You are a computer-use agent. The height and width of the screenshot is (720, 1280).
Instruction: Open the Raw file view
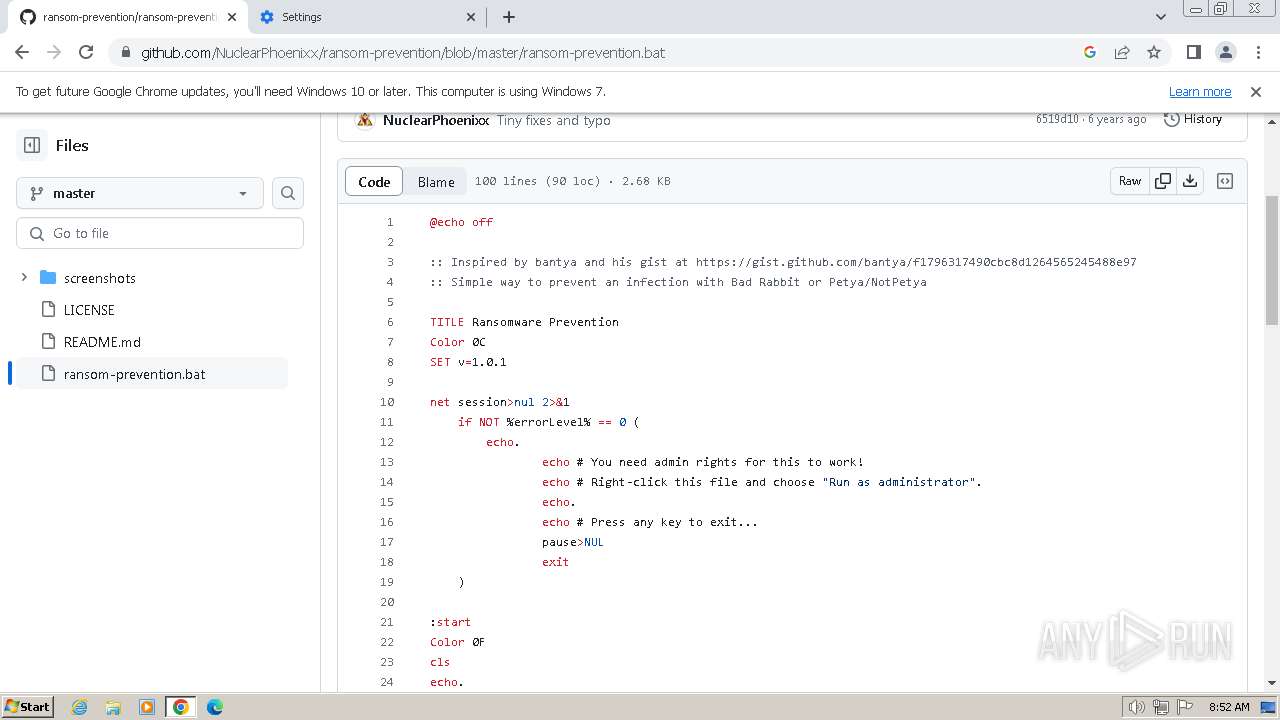point(1130,181)
